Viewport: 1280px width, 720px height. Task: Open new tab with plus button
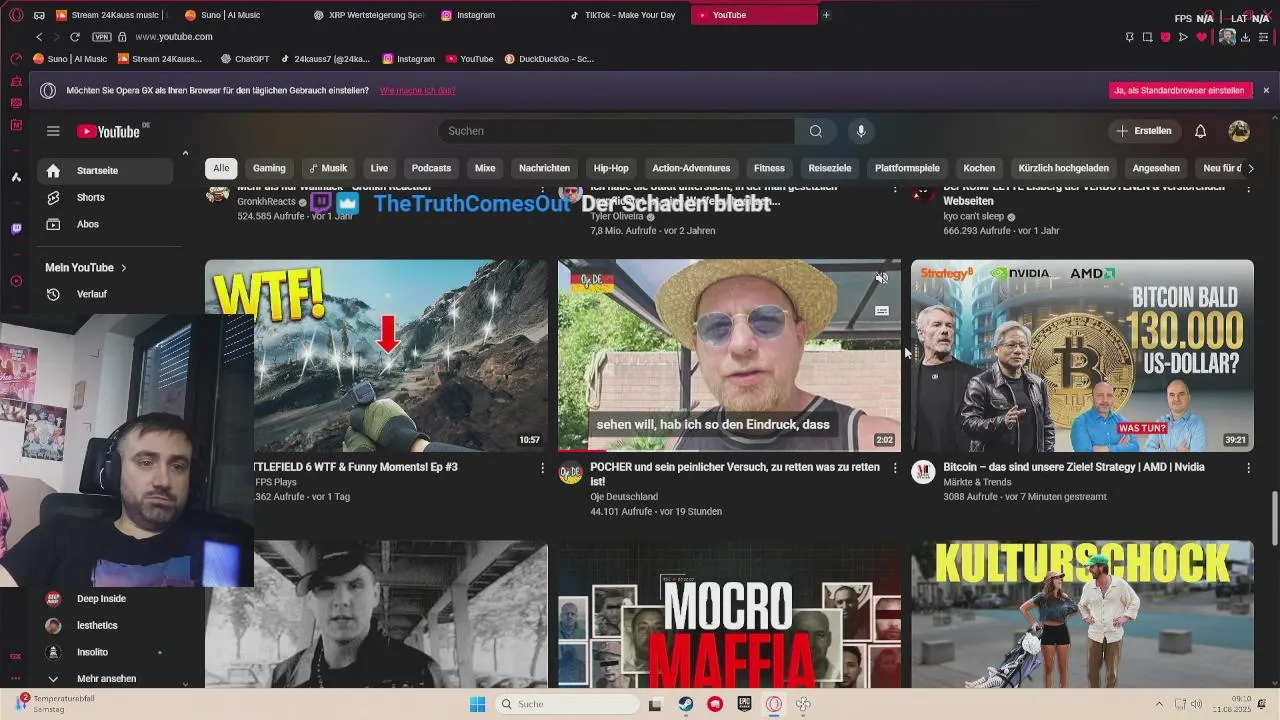point(826,15)
